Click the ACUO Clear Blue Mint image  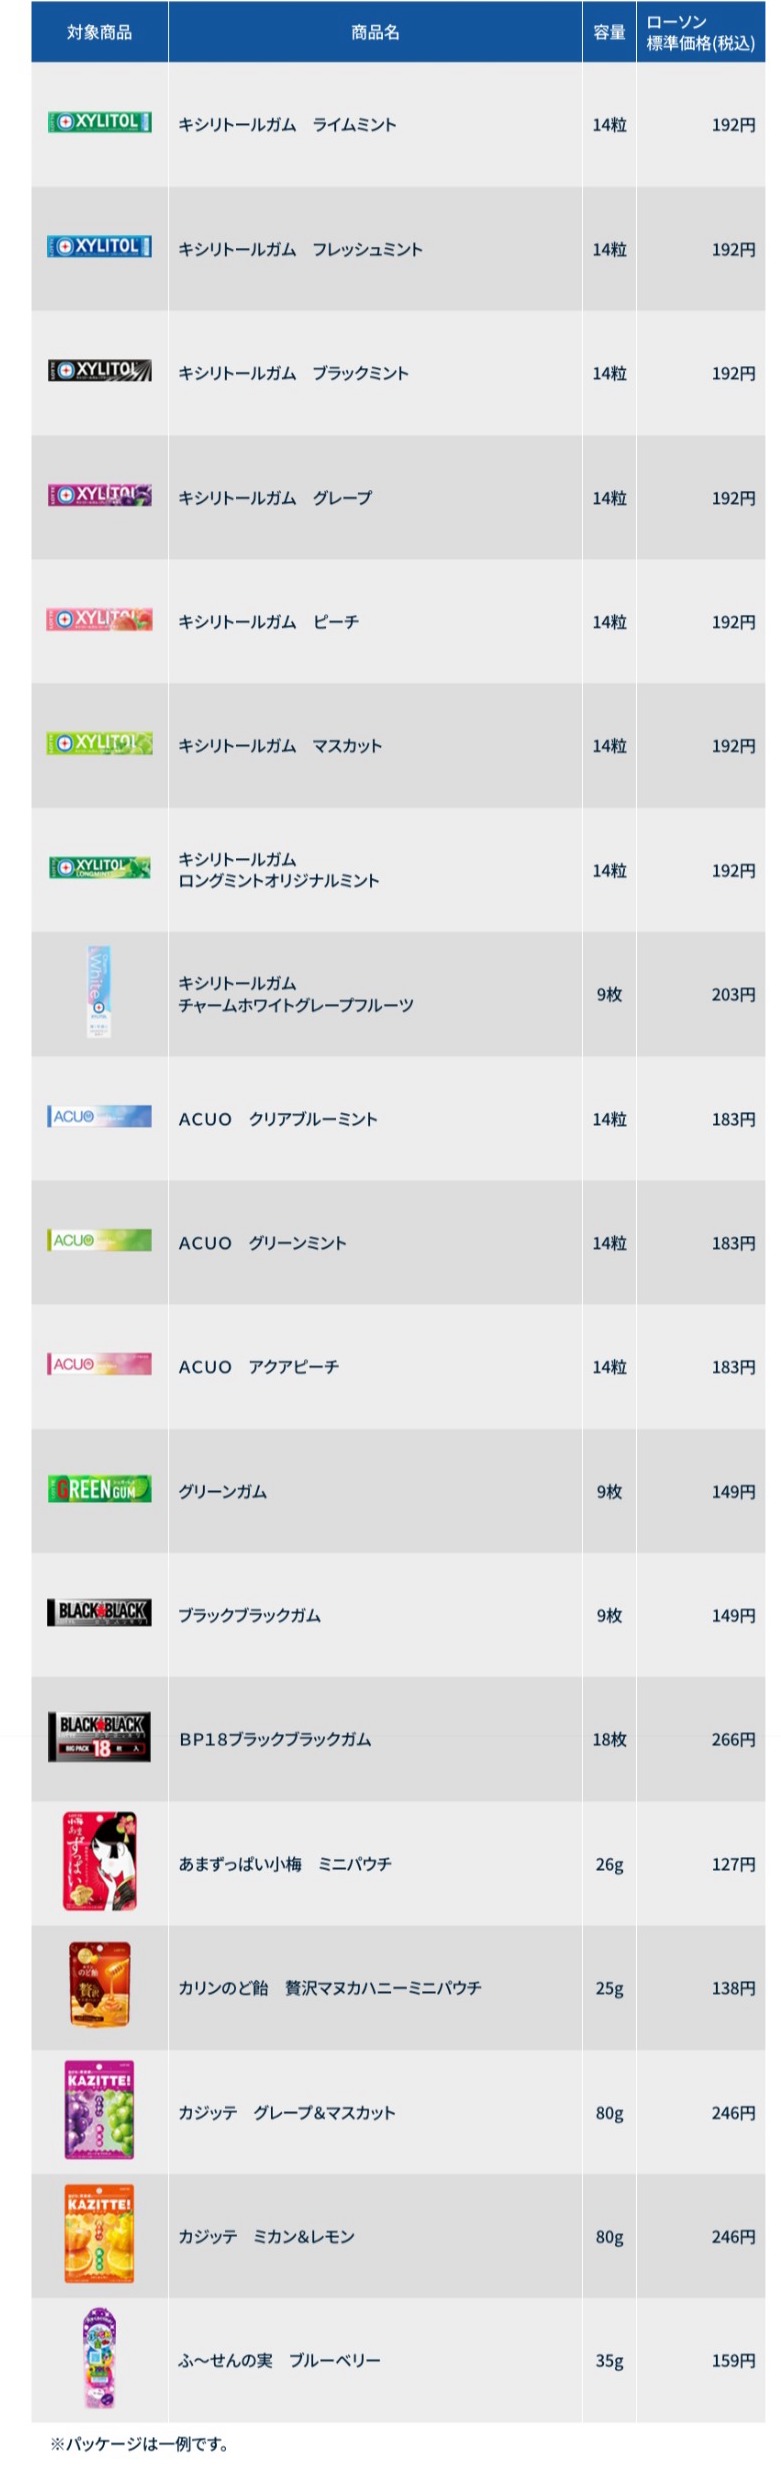[x=100, y=1116]
